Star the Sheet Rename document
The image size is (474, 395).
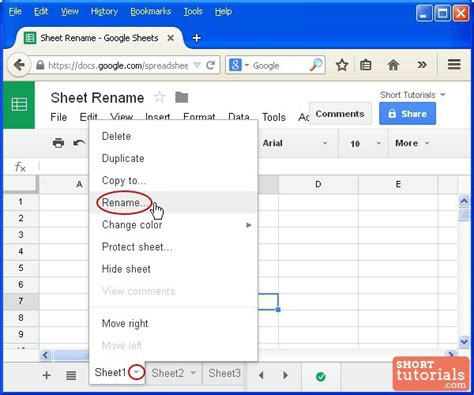pos(159,97)
